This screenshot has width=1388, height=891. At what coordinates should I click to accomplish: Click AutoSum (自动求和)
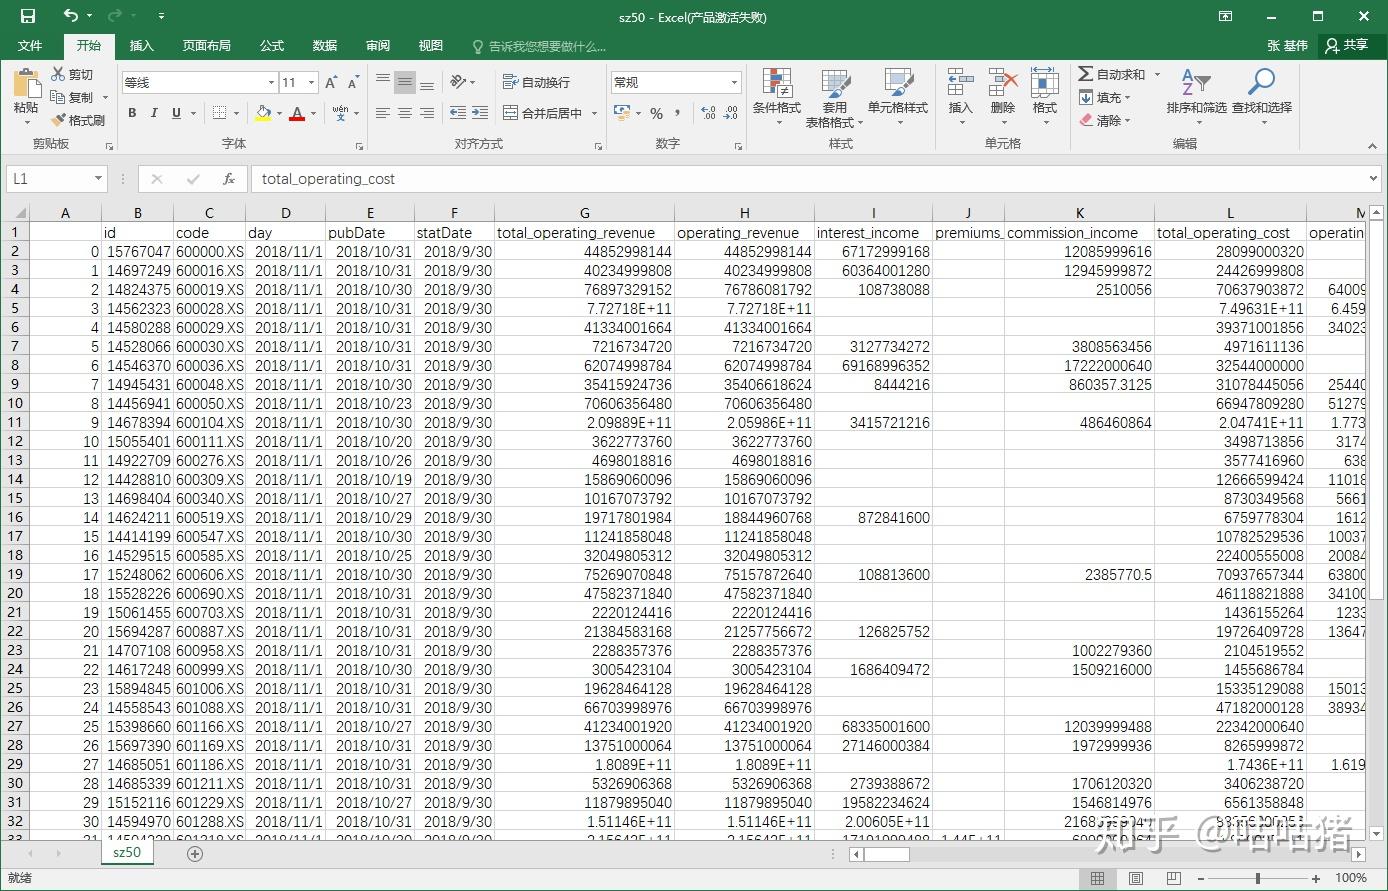tap(1112, 74)
